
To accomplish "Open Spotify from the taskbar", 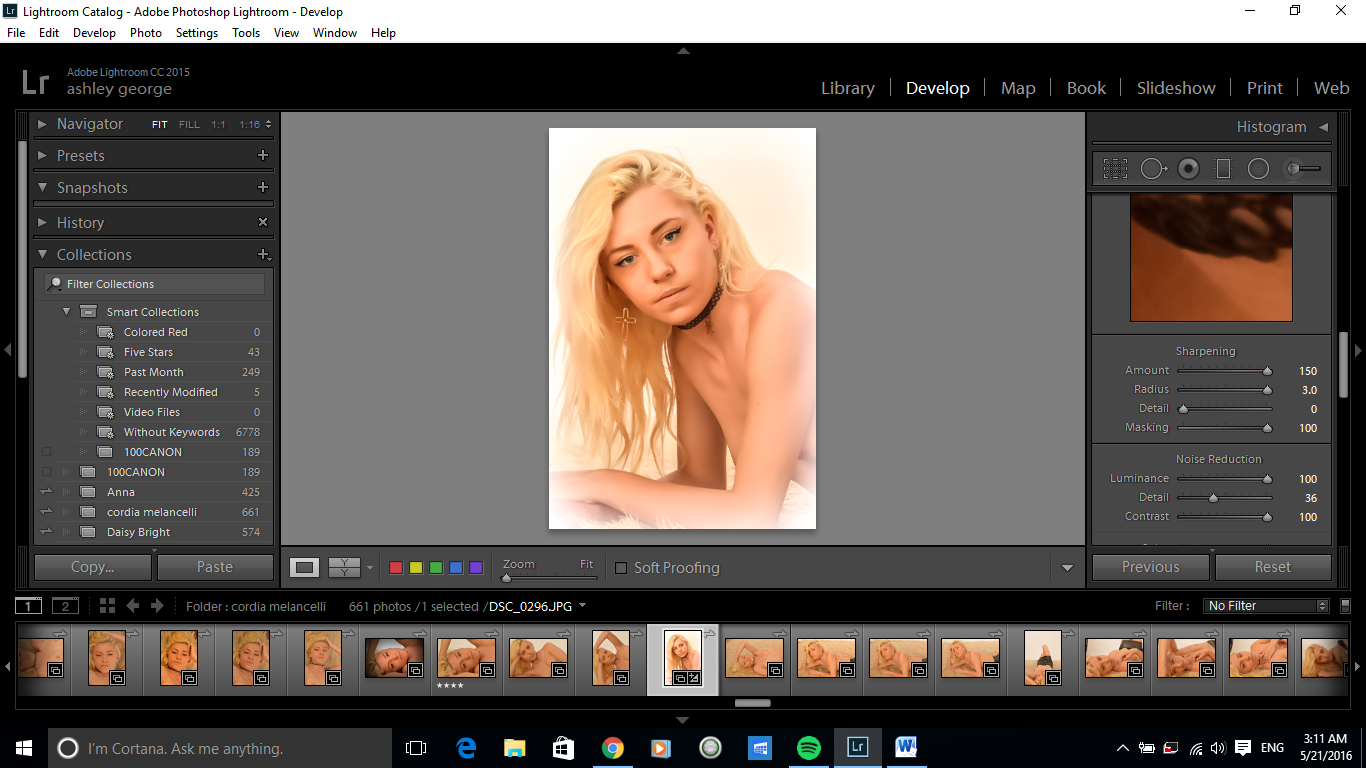I will click(x=809, y=748).
